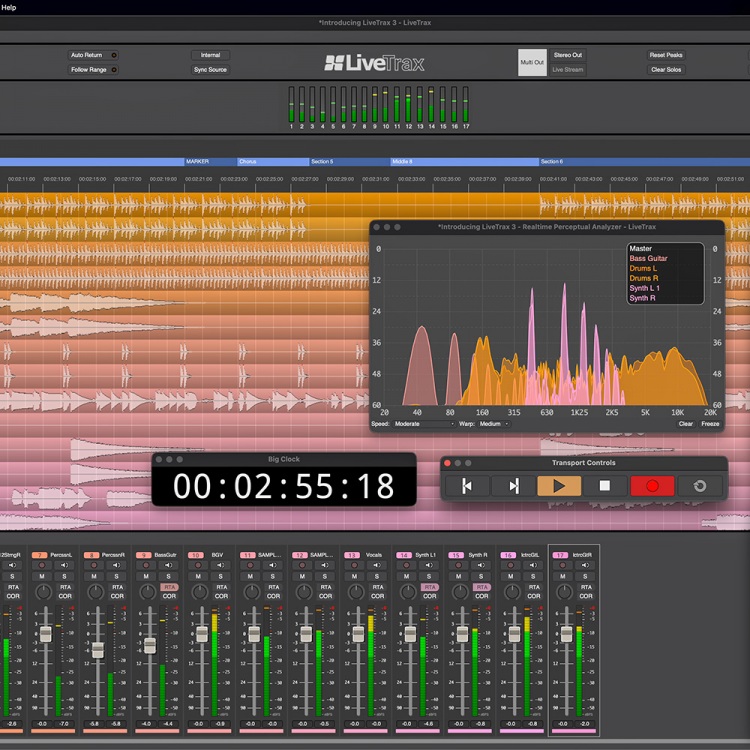The image size is (750, 750).
Task: Solo channel 13 Vocals with its S button
Action: click(376, 576)
